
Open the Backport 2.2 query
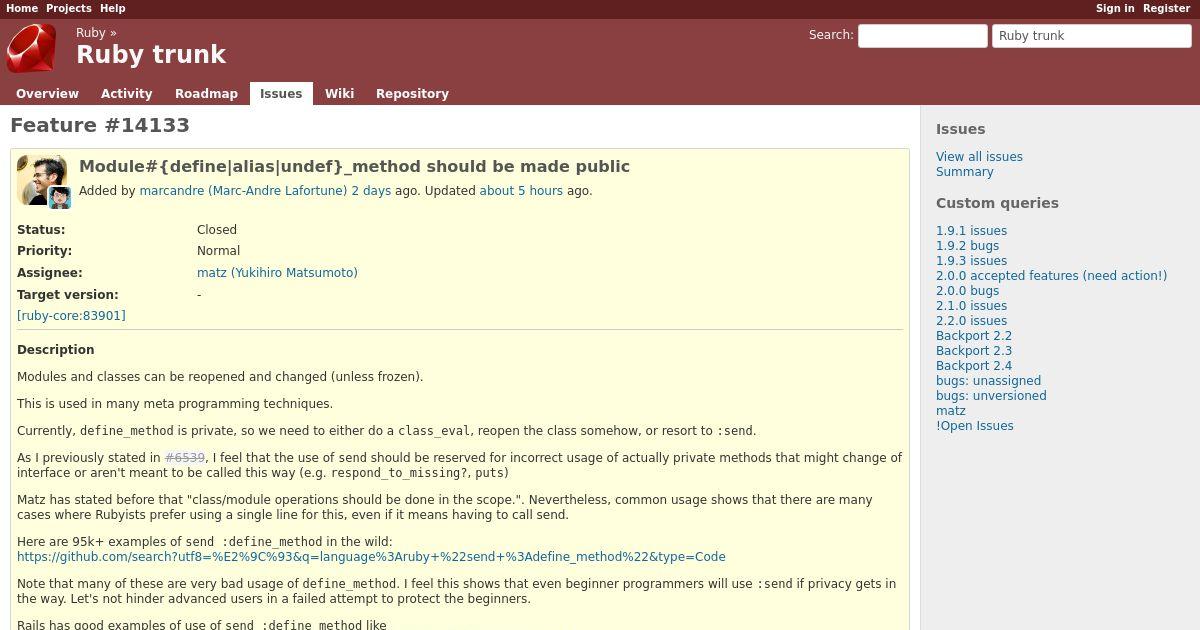click(974, 335)
